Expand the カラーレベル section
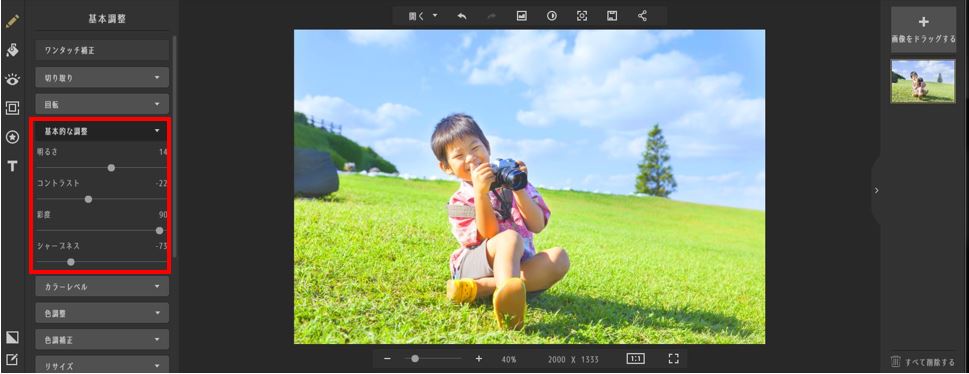 [102, 286]
